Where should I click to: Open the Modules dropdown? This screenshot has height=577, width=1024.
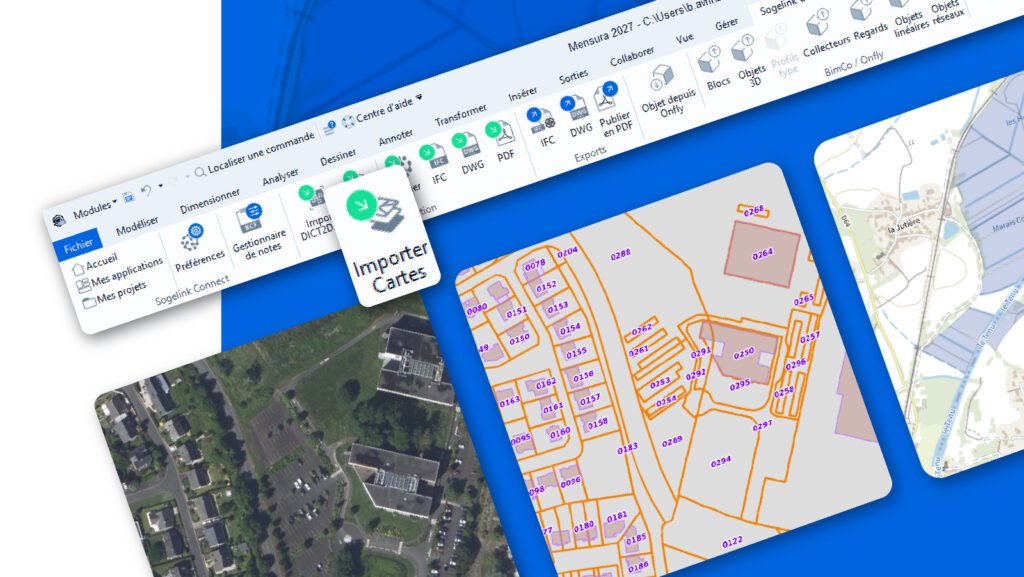(x=95, y=210)
